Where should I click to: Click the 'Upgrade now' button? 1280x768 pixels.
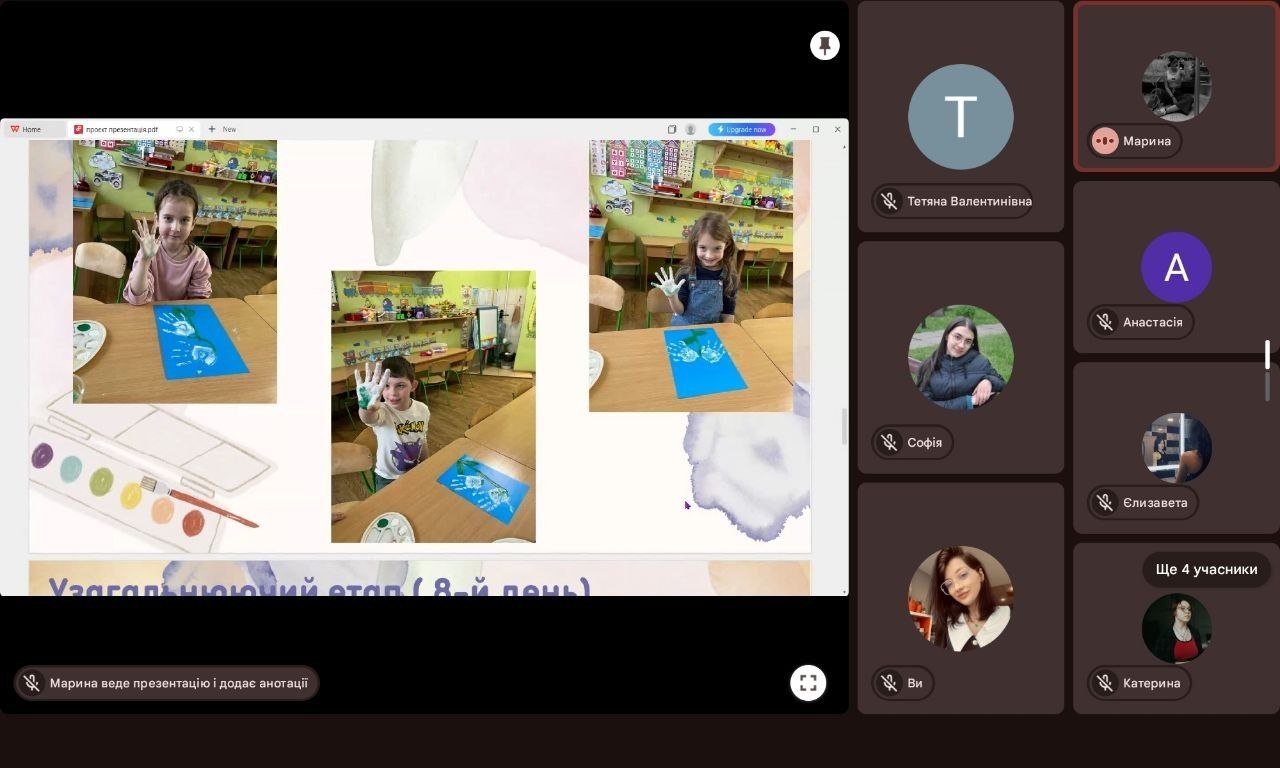click(x=741, y=129)
